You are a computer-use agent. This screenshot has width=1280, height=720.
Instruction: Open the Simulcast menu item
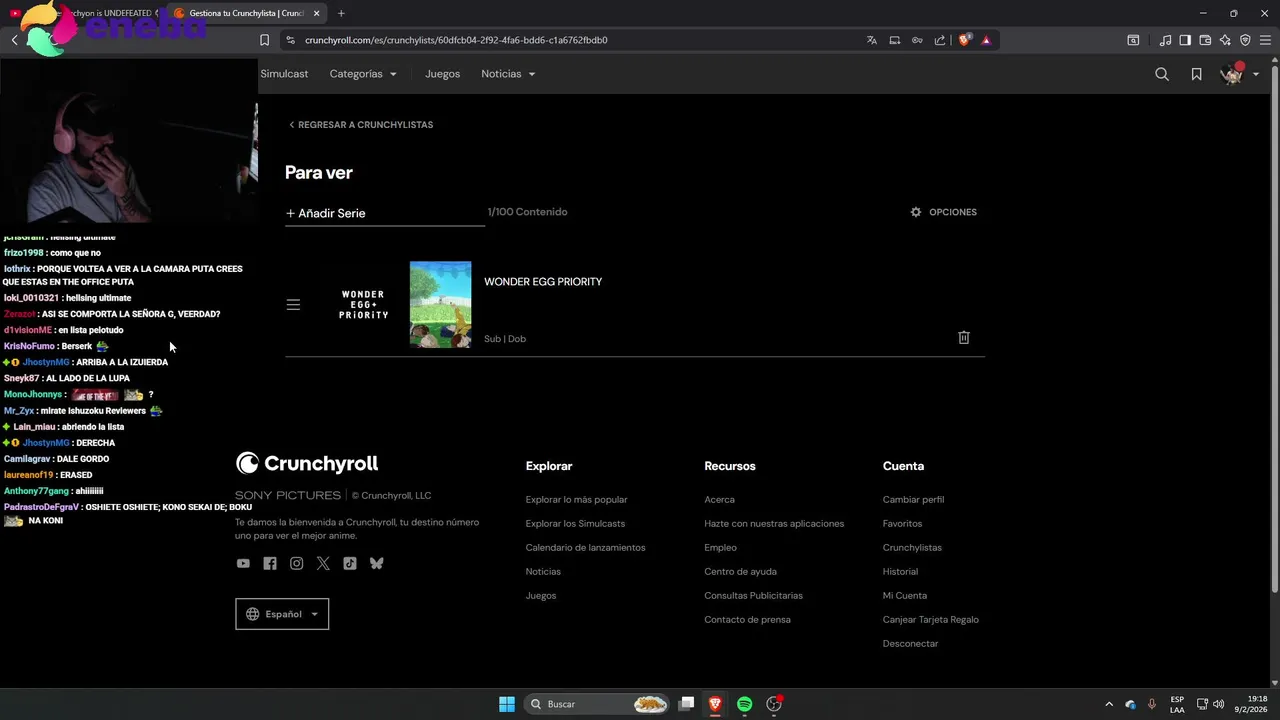click(x=284, y=74)
